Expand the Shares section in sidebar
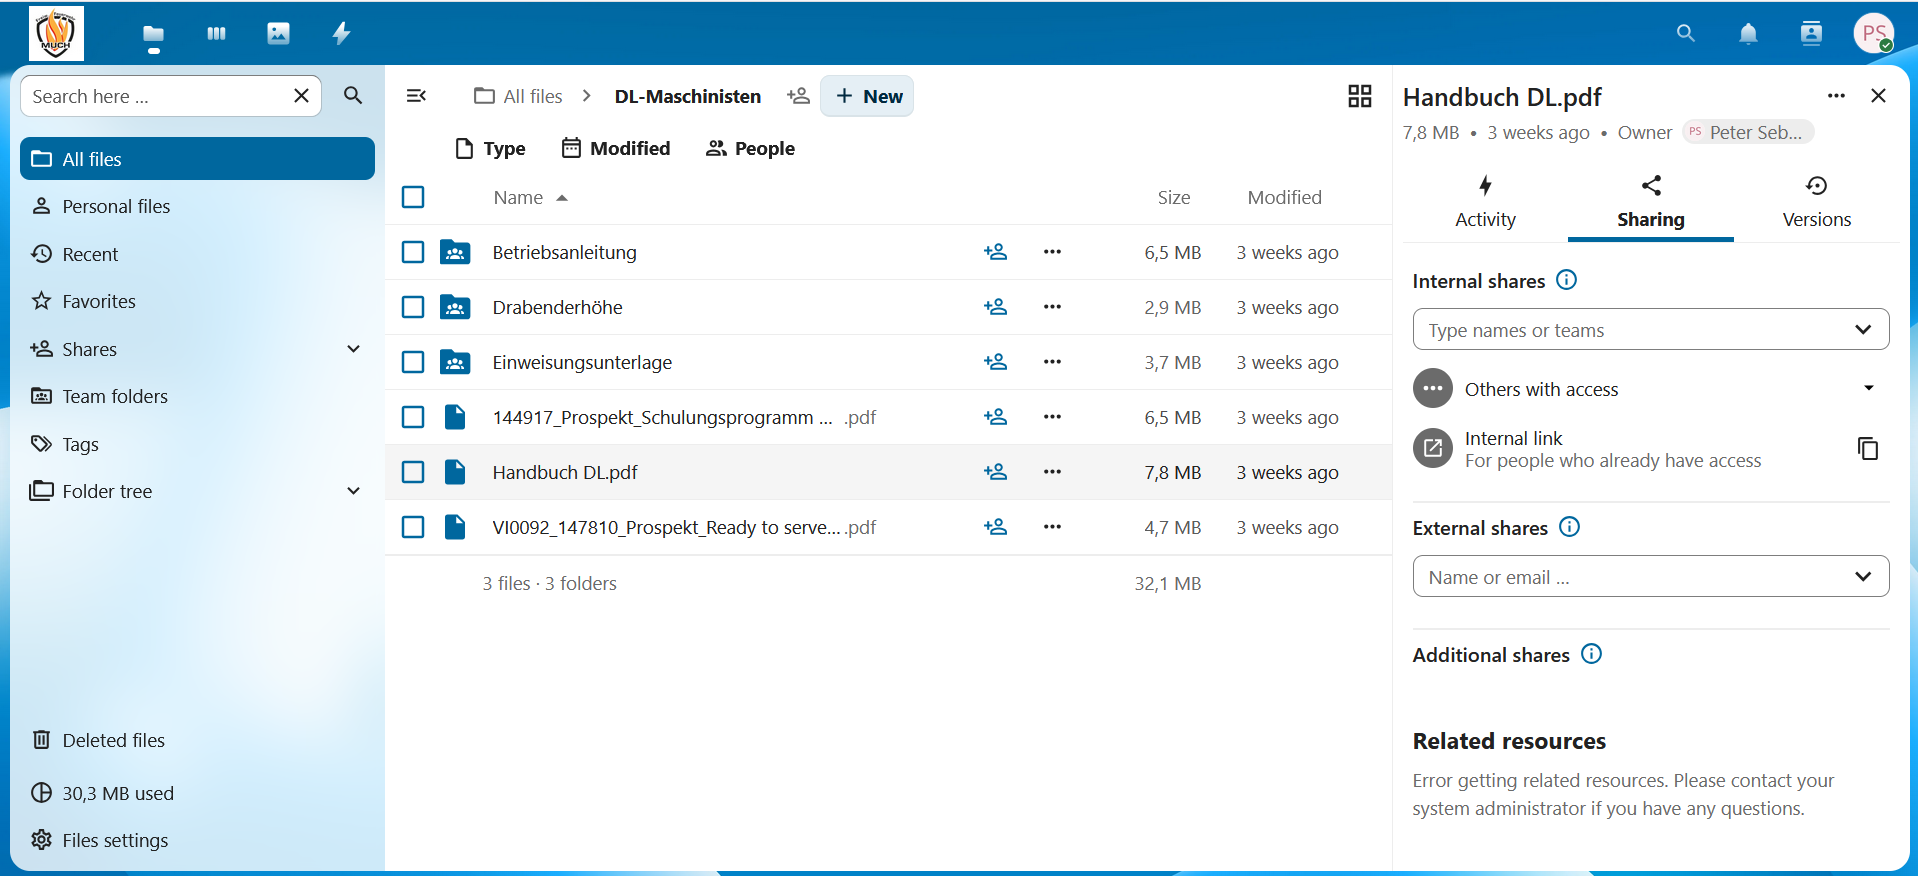The height and width of the screenshot is (876, 1918). [353, 349]
